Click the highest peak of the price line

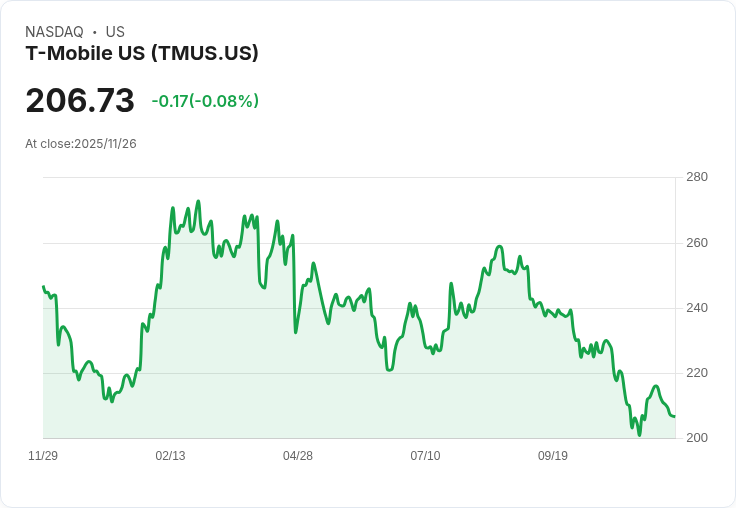198,201
